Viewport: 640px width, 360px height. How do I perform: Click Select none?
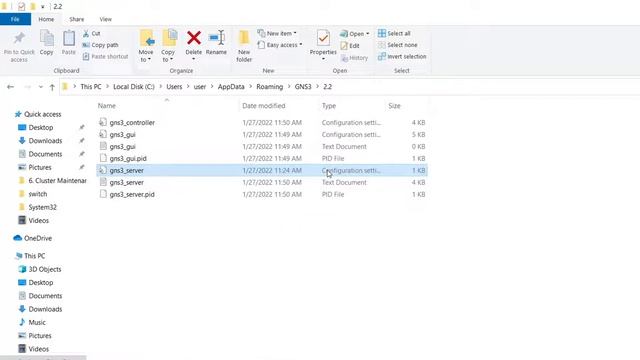coord(398,45)
